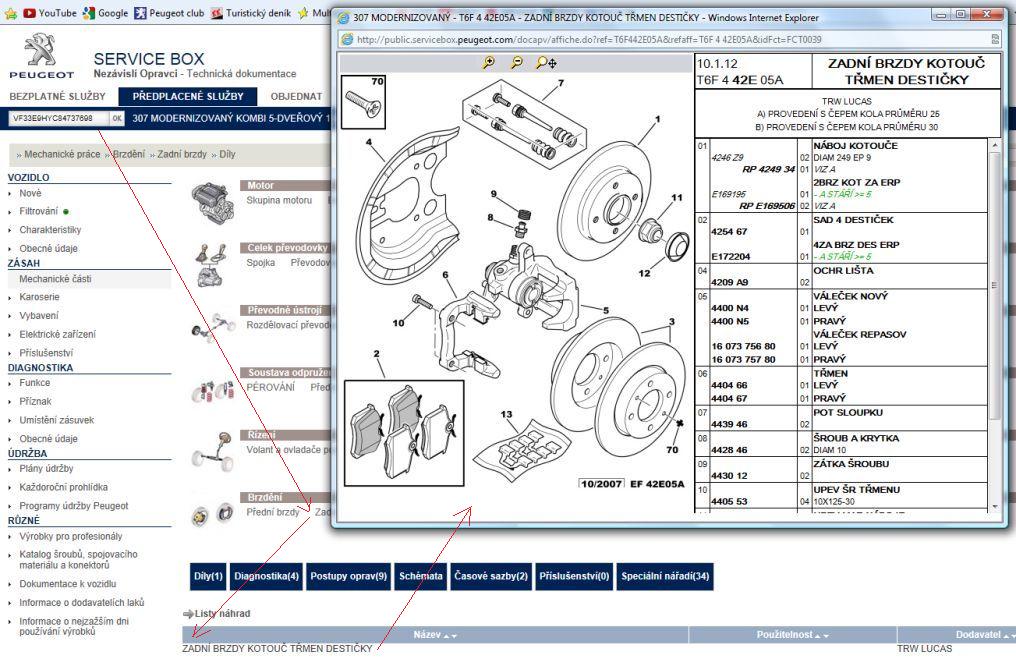Select the Motor engine thumbnail
The width and height of the screenshot is (1016, 666).
coord(213,203)
